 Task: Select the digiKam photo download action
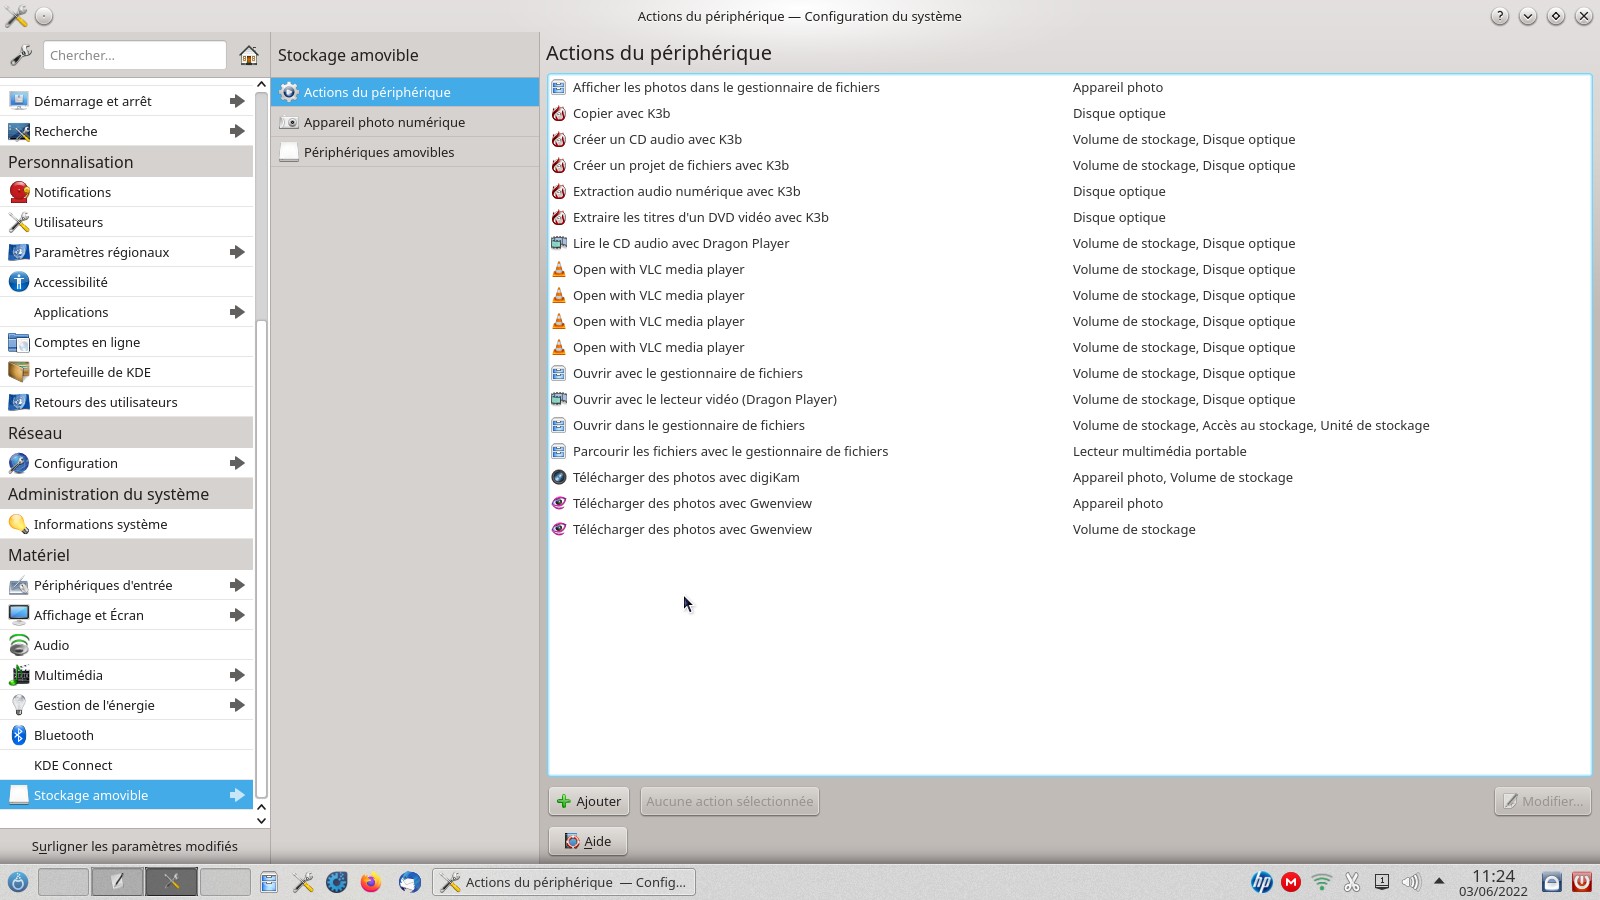(685, 477)
